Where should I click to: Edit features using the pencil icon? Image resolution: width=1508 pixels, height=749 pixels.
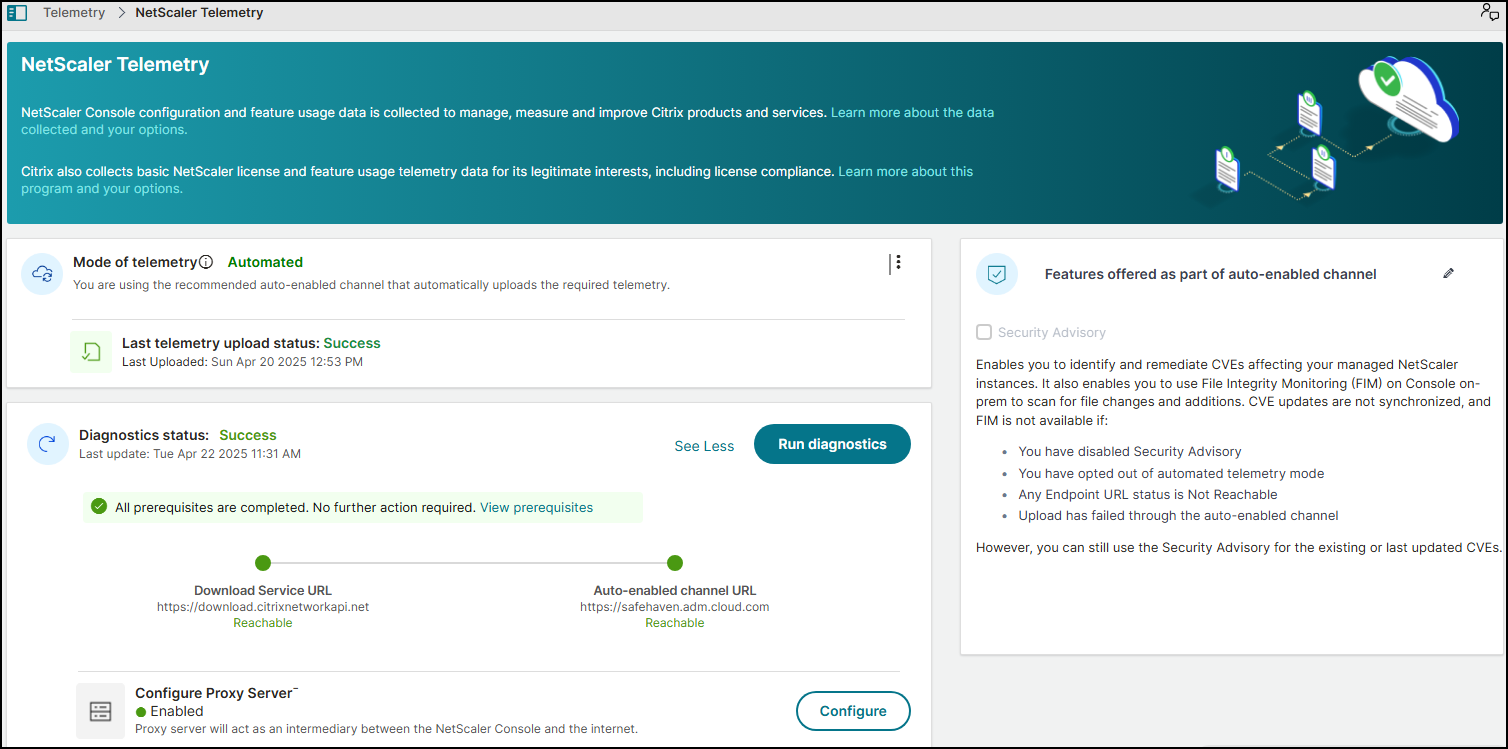point(1449,273)
